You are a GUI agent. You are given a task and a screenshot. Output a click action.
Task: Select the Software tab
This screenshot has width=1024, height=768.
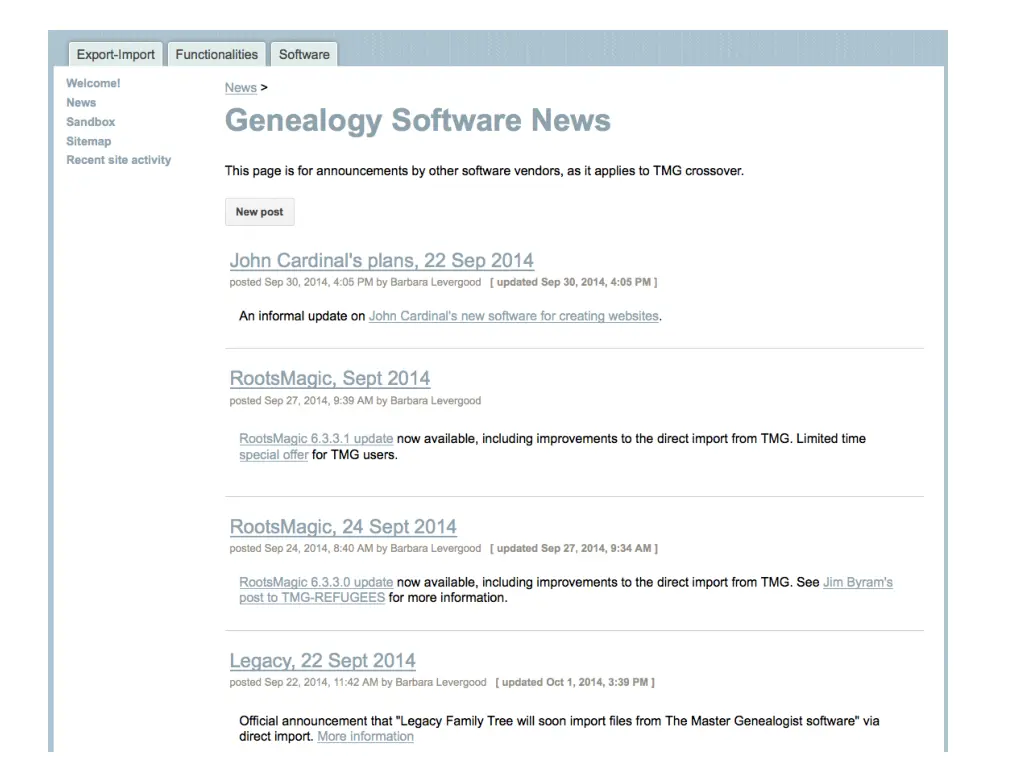pyautogui.click(x=304, y=55)
